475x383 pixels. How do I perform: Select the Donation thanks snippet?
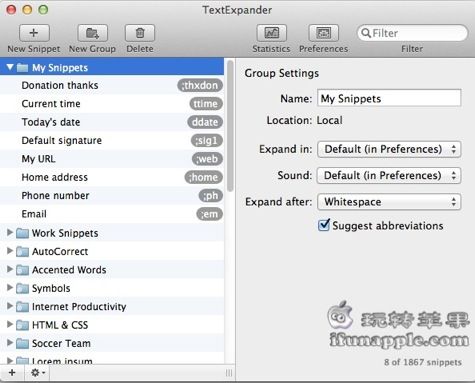point(112,85)
